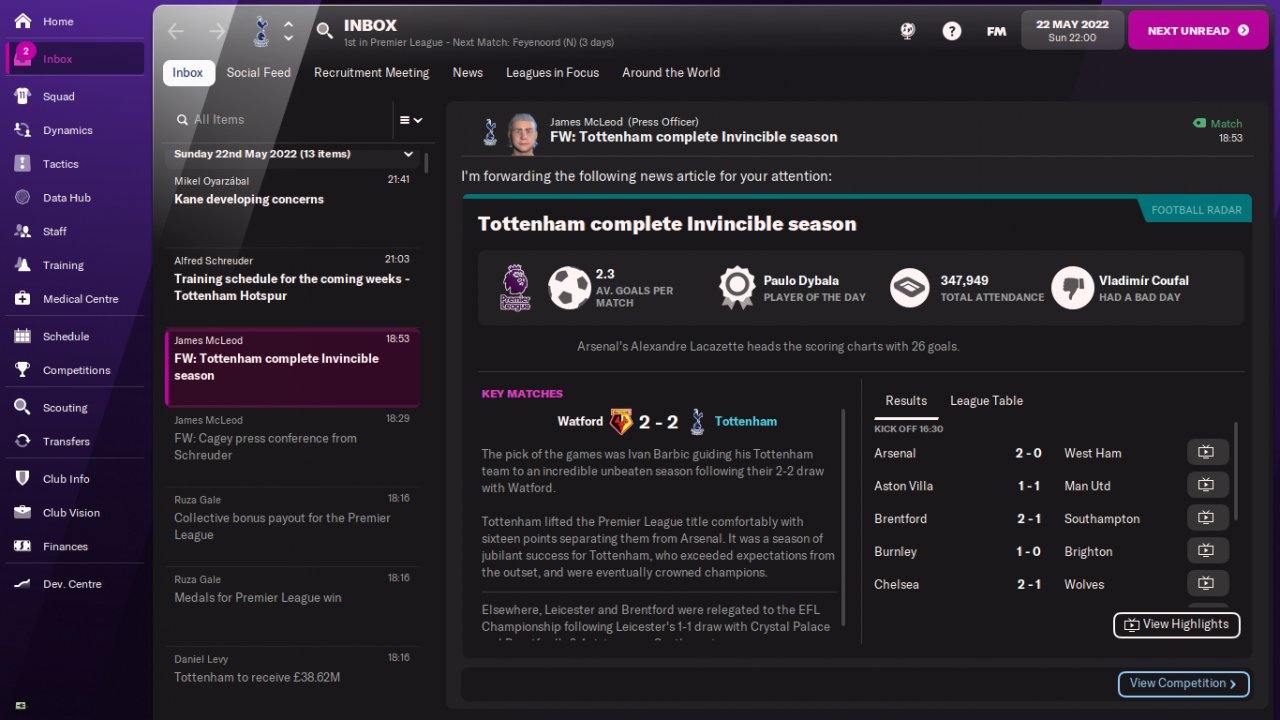Viewport: 1280px width, 720px height.
Task: Click the Tottenham club badge in the header
Action: coord(260,31)
